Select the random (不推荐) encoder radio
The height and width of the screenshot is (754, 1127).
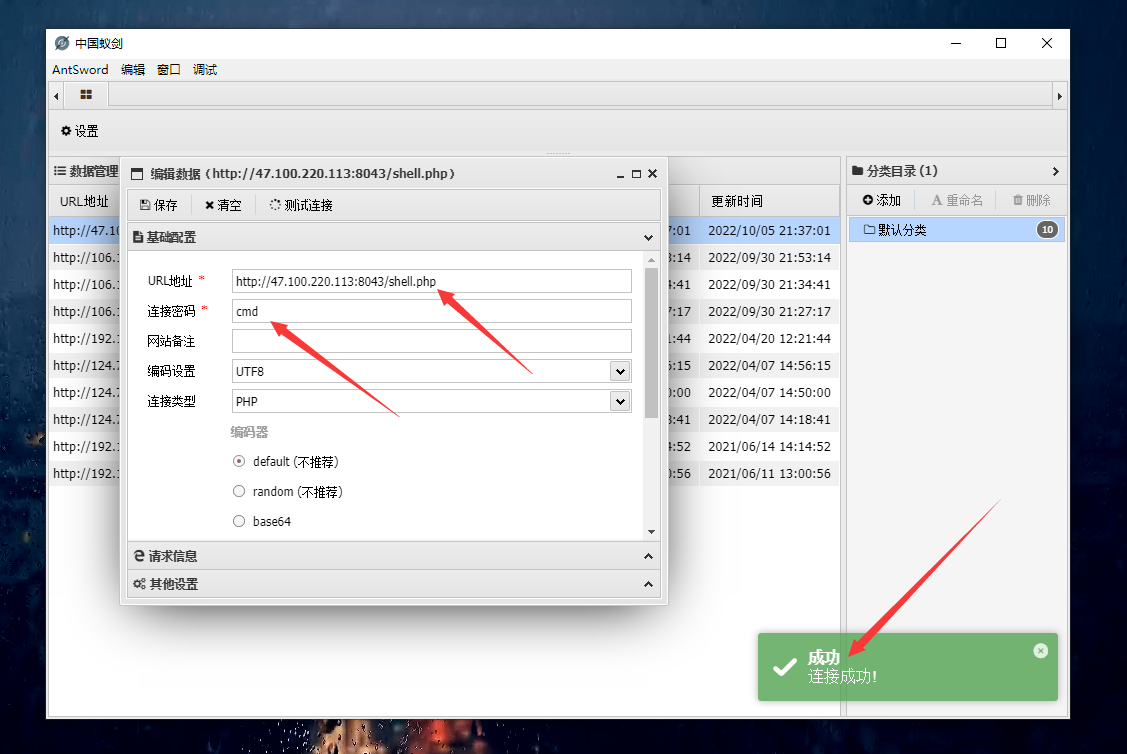click(239, 492)
